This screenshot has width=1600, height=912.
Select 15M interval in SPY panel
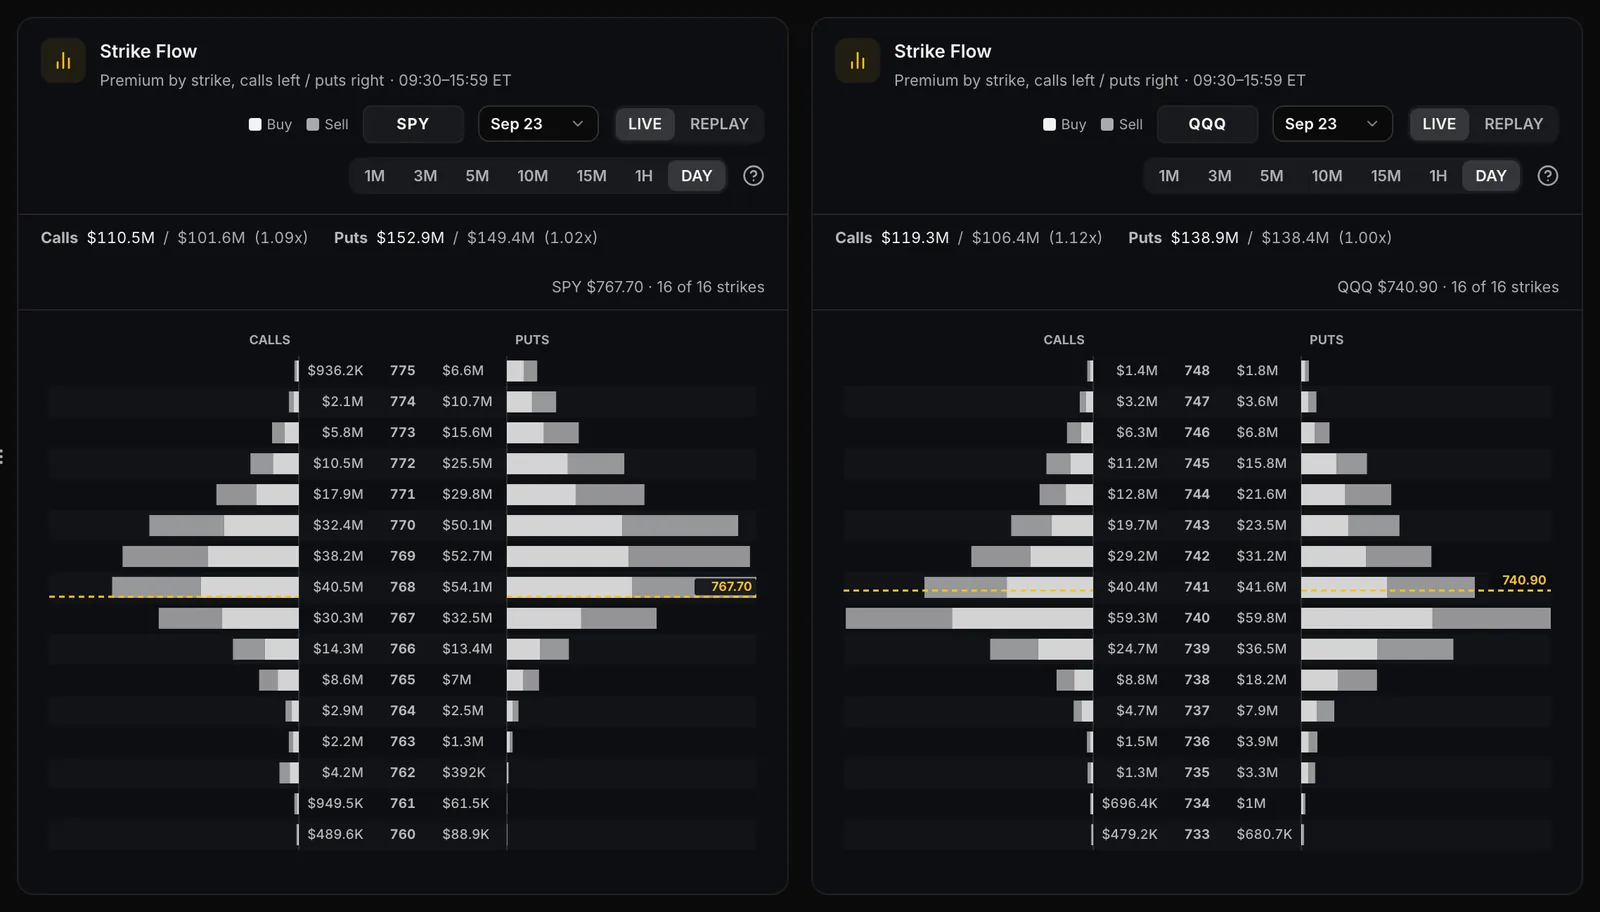591,176
